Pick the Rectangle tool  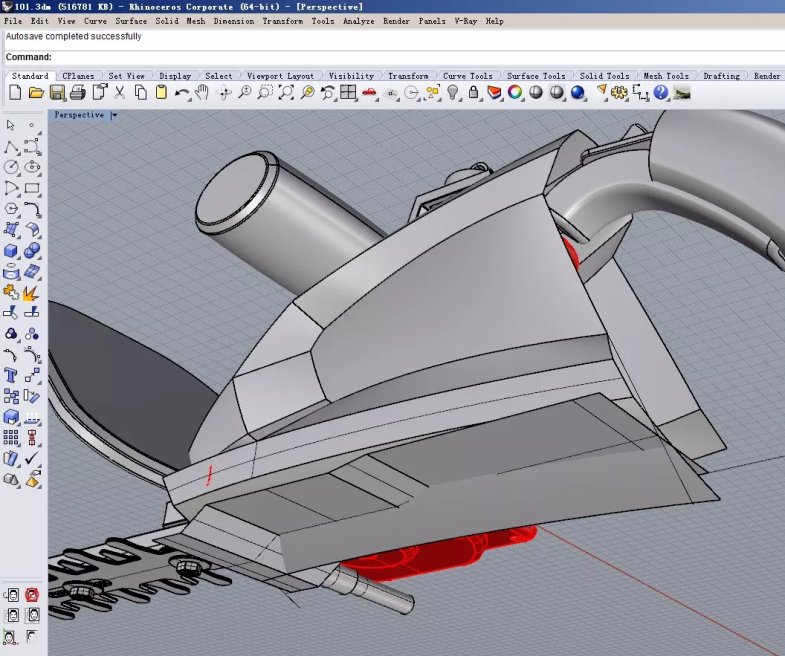(32, 188)
